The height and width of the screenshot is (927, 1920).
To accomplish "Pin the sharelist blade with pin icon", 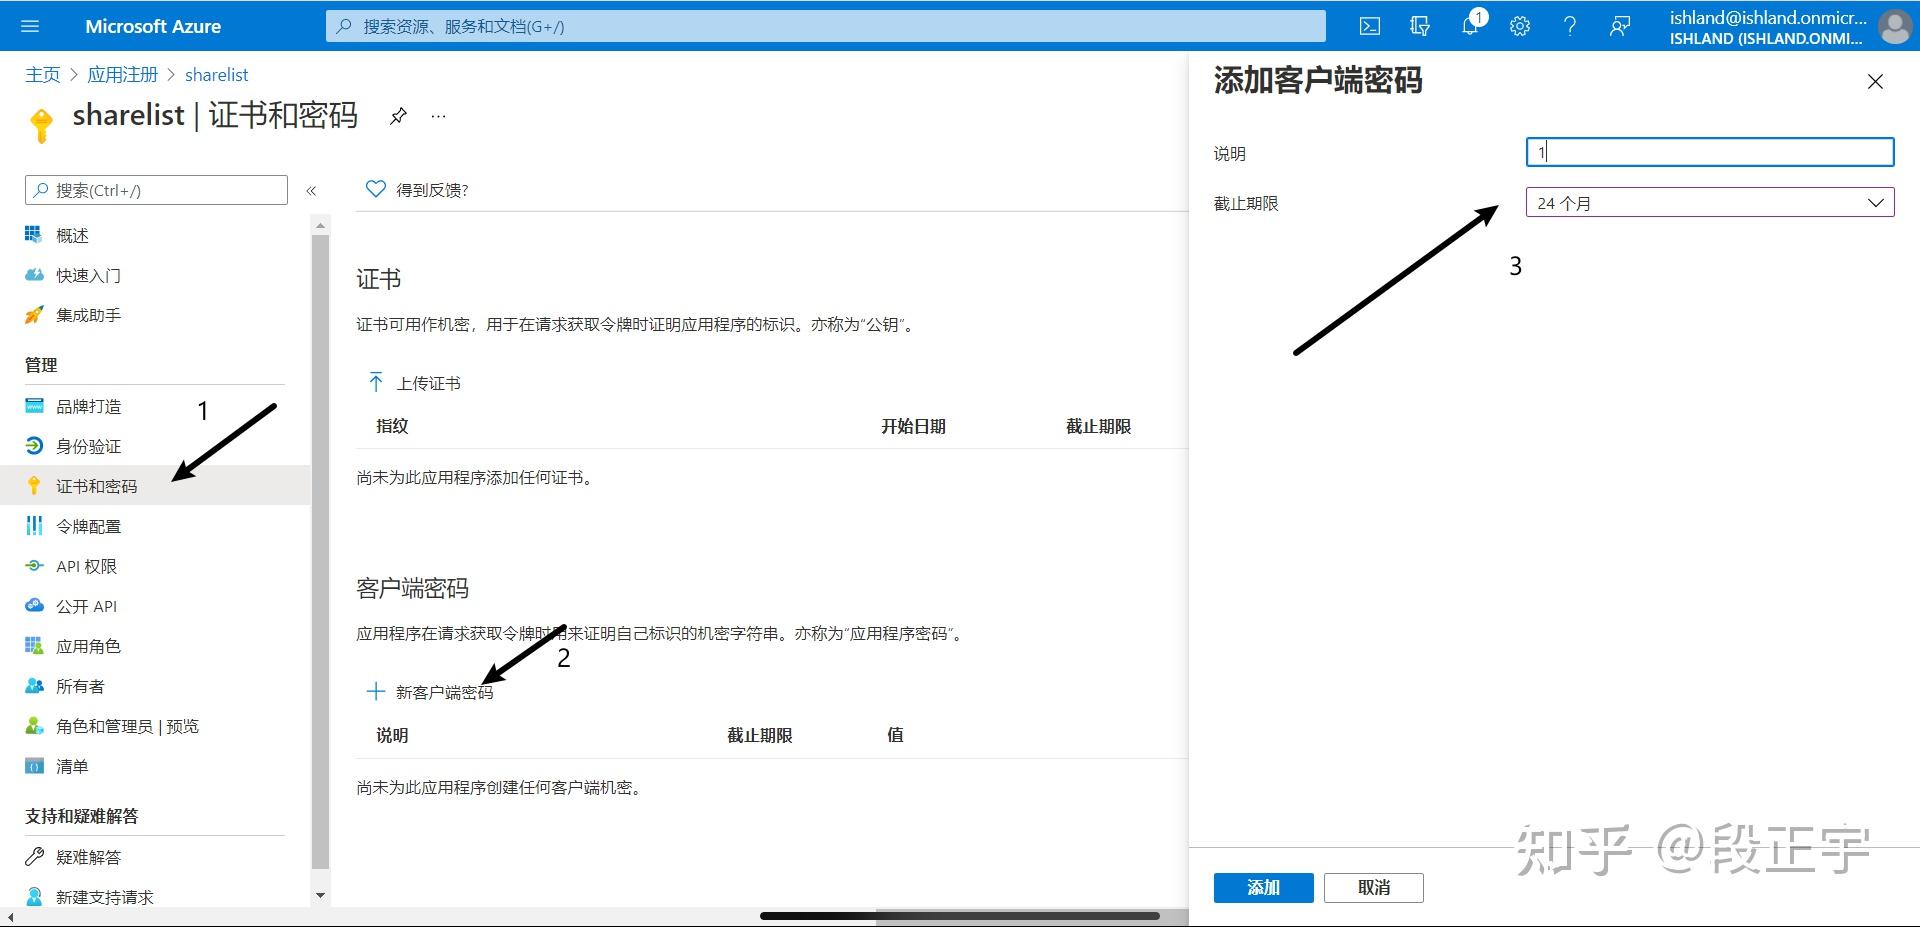I will pyautogui.click(x=398, y=116).
